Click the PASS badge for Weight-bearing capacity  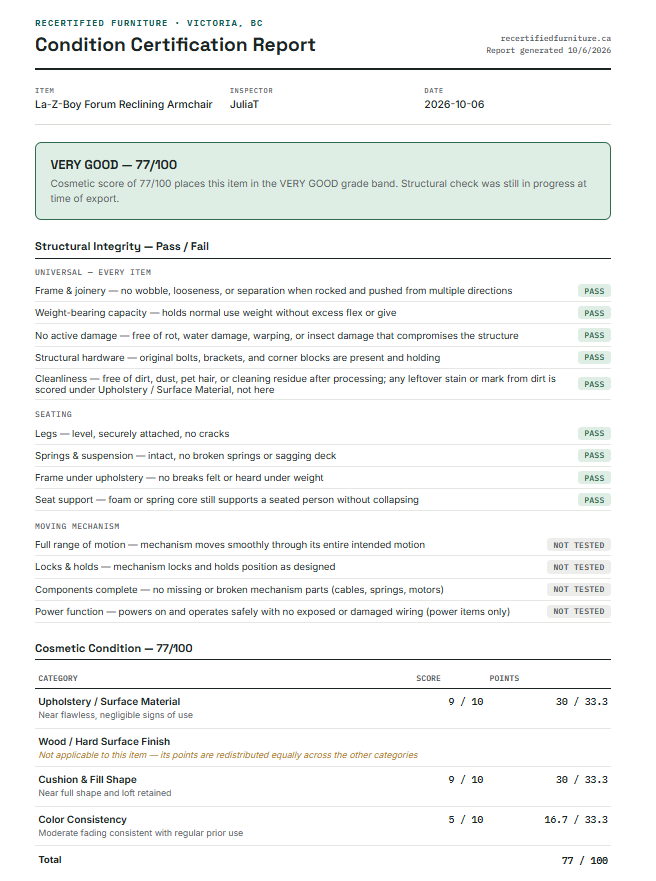pyautogui.click(x=594, y=313)
